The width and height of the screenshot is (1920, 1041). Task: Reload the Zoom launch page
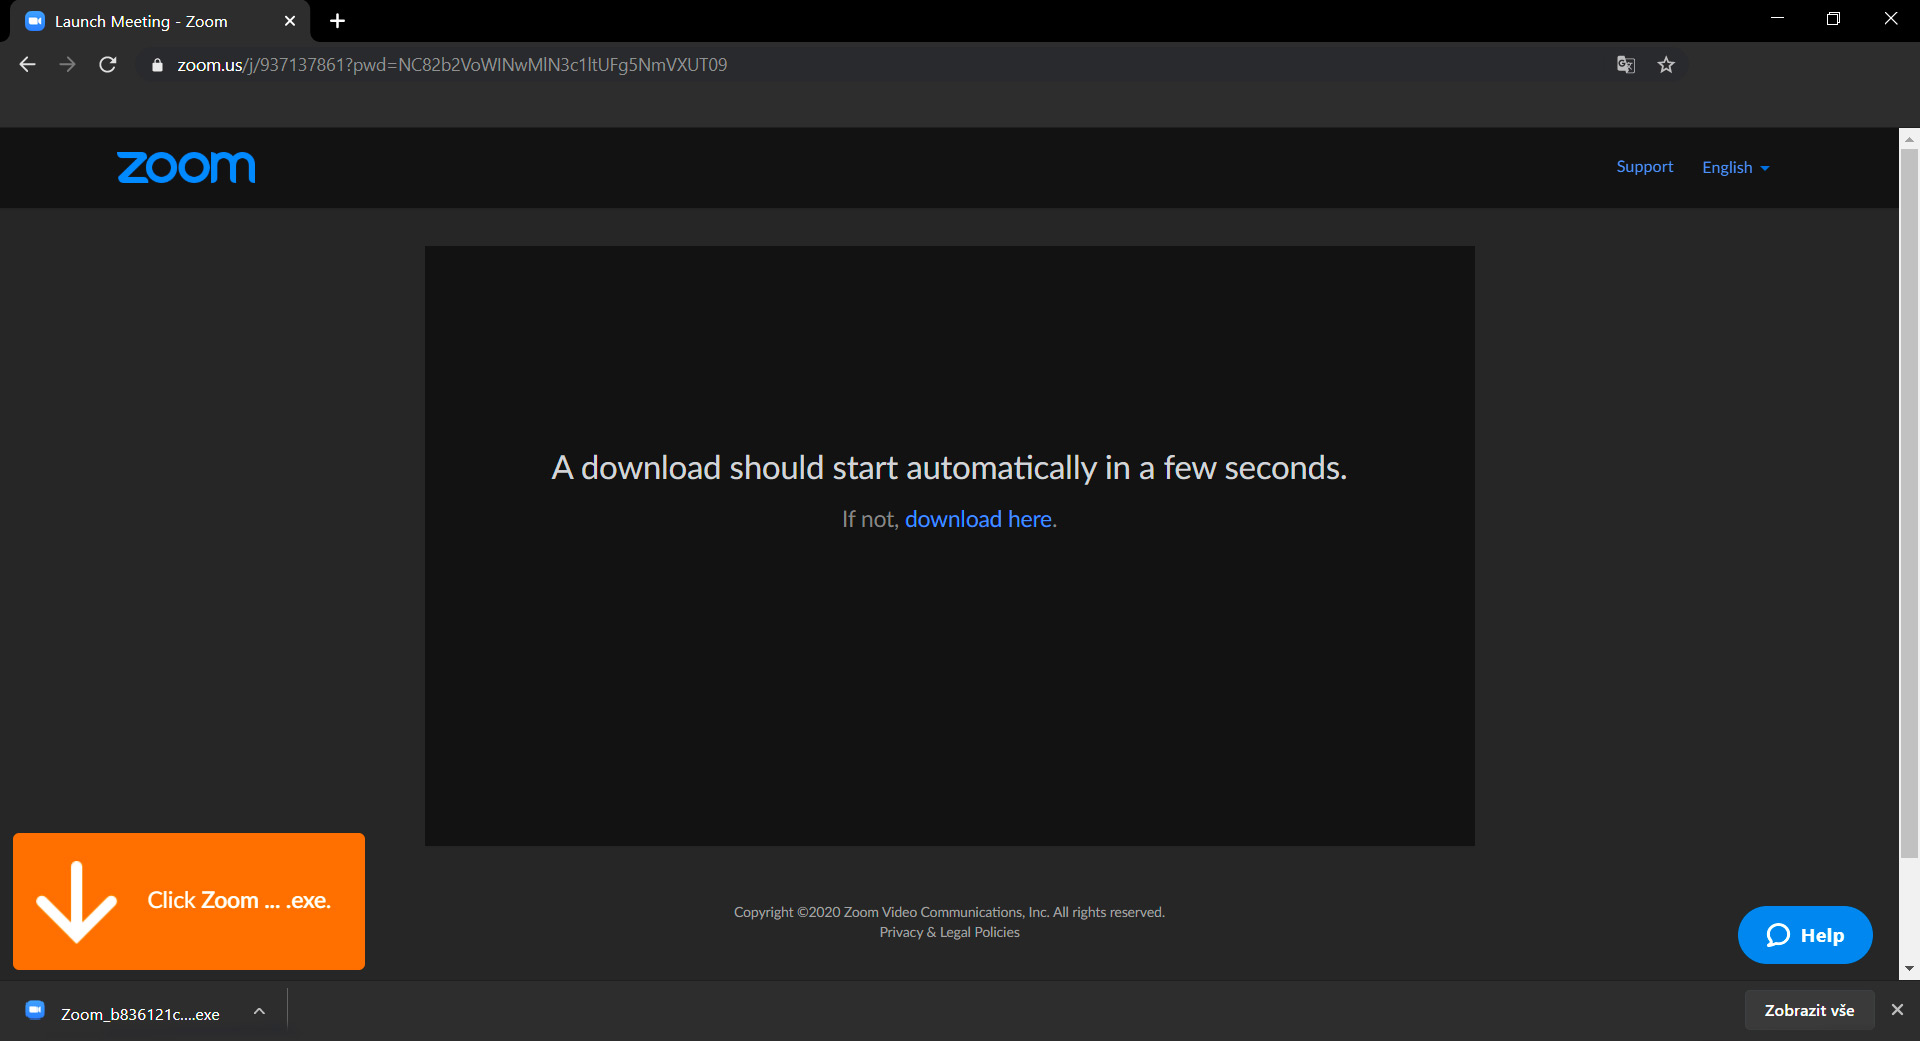click(108, 65)
